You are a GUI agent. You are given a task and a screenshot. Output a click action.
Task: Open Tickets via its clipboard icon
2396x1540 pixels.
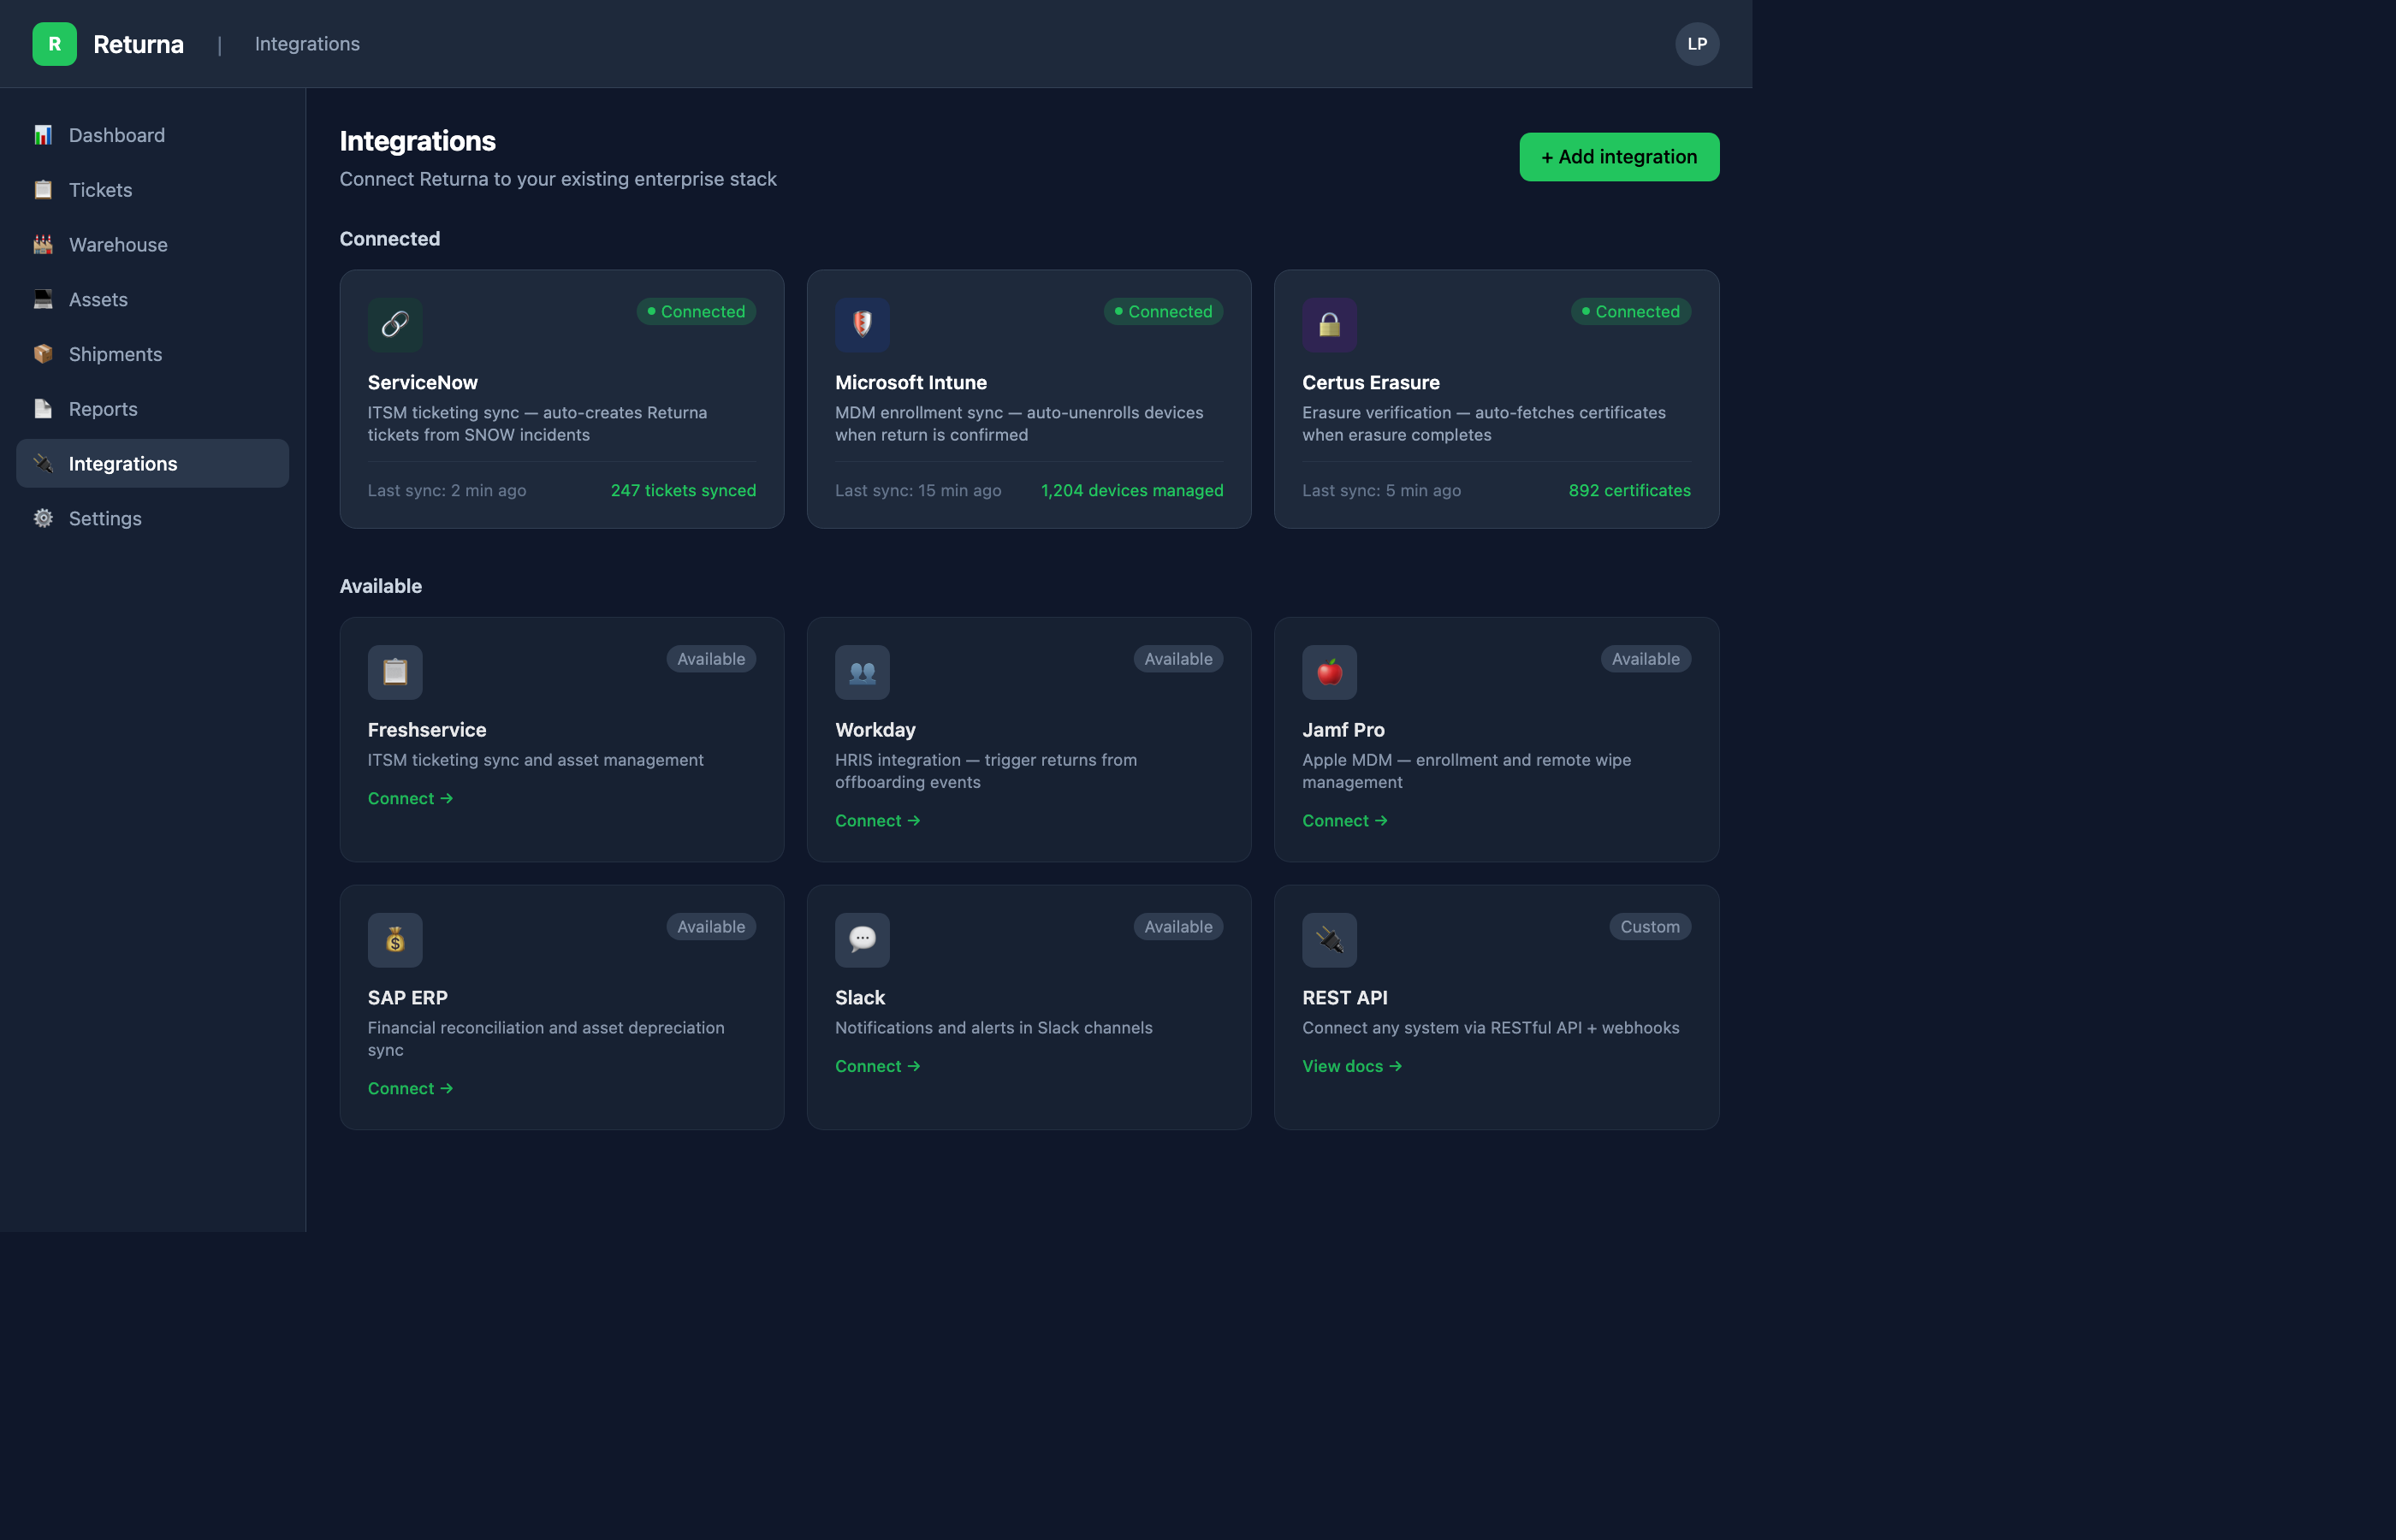43,189
